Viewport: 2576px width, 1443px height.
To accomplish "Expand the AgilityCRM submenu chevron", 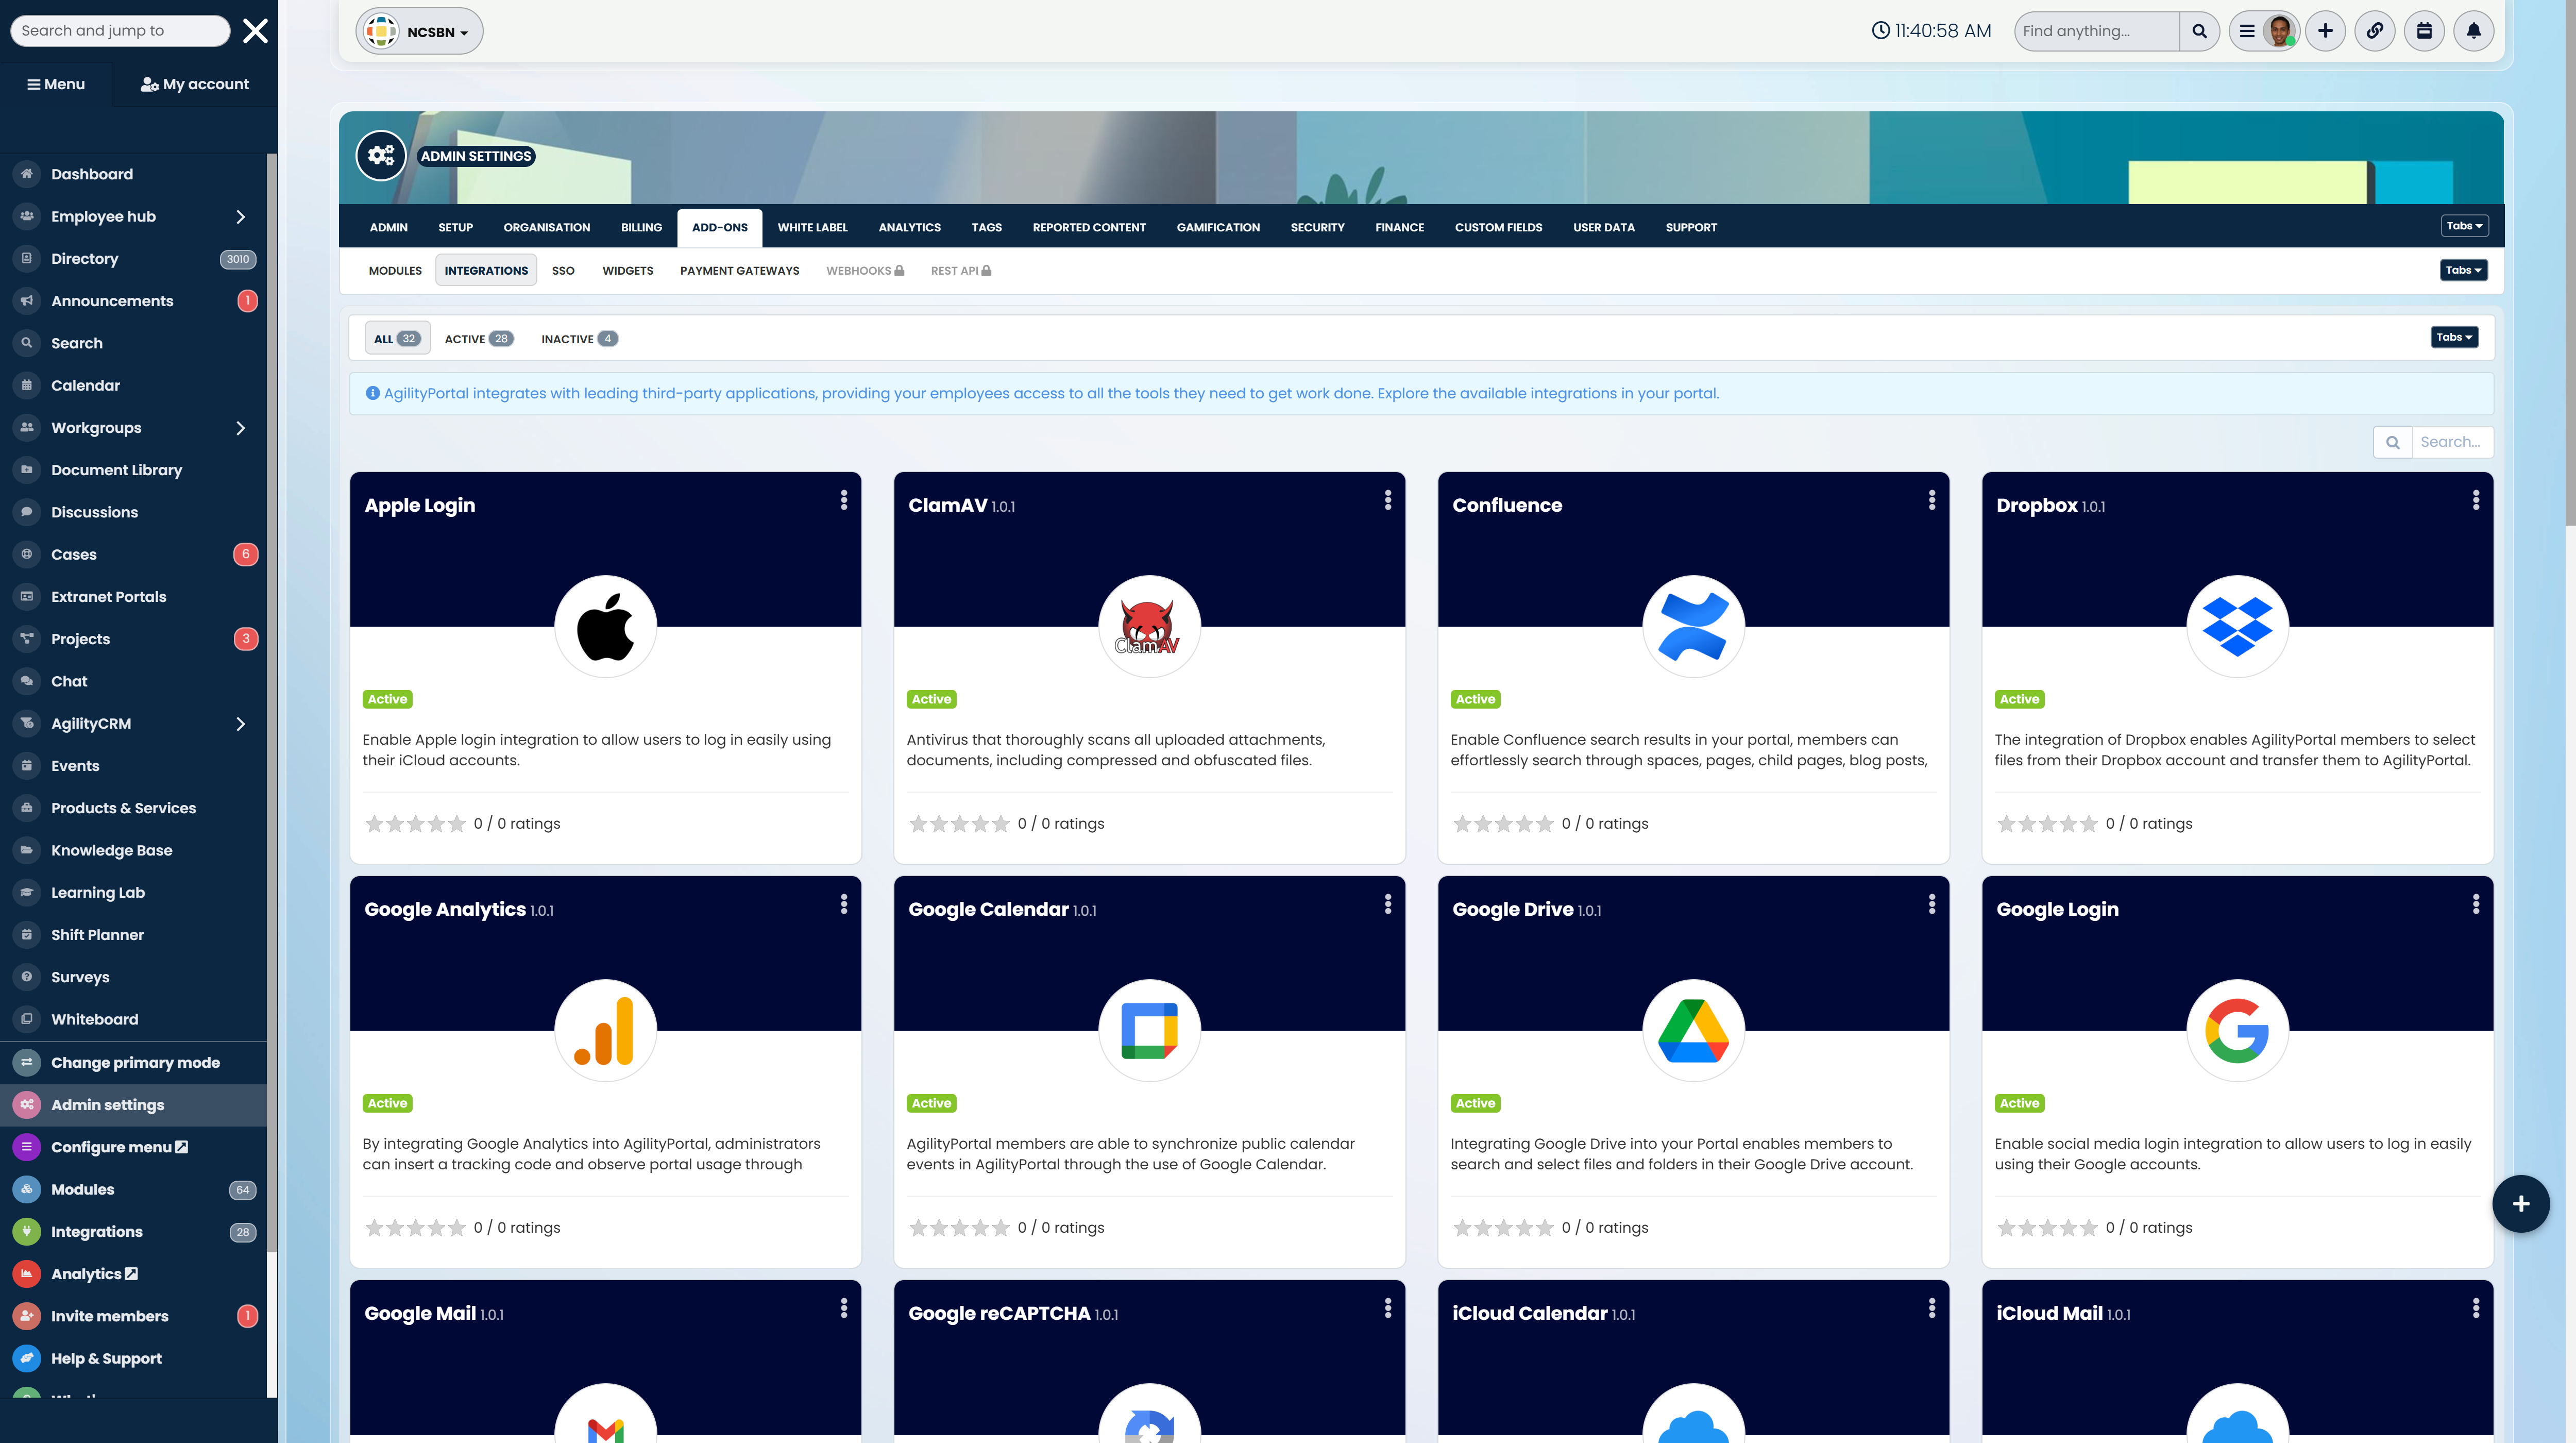I will click(x=240, y=724).
